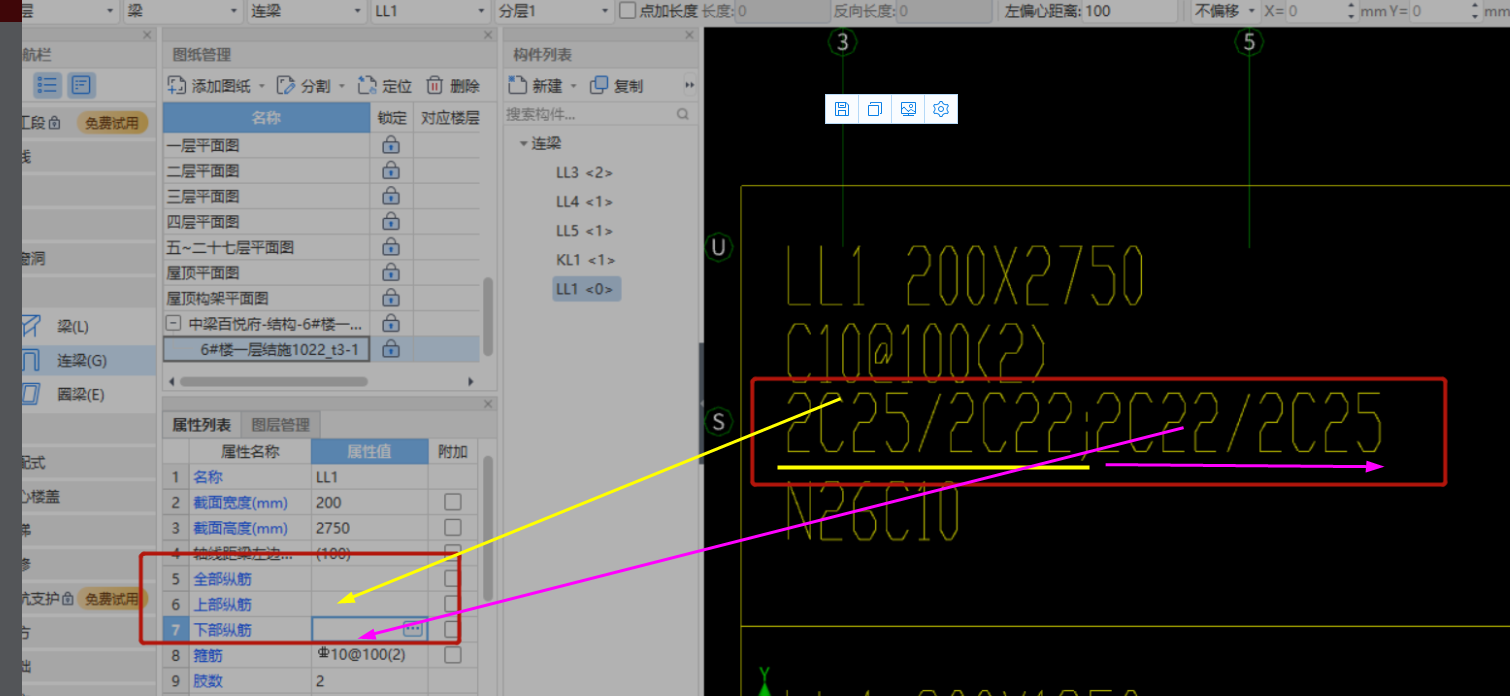Open the 分割 dropdown arrow
The width and height of the screenshot is (1510, 696).
(x=341, y=86)
